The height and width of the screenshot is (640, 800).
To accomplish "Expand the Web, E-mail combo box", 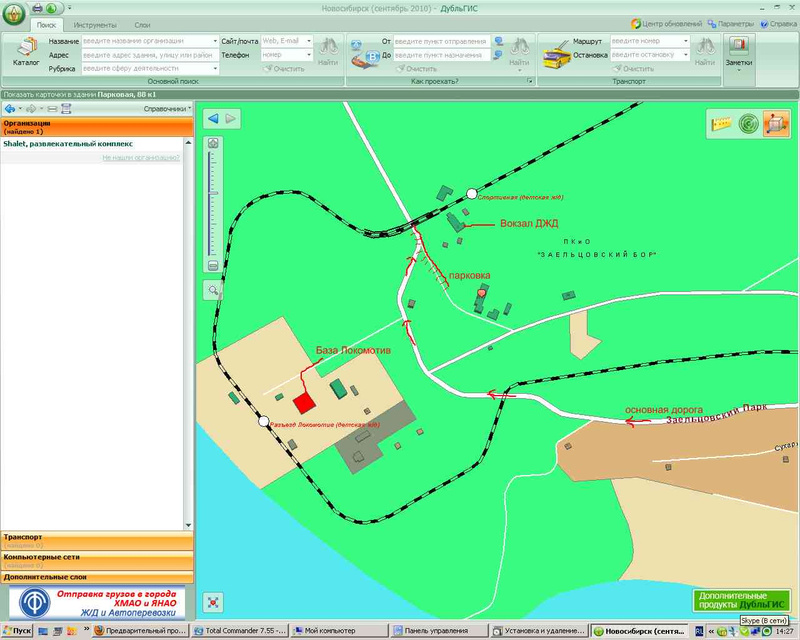I will coord(309,41).
